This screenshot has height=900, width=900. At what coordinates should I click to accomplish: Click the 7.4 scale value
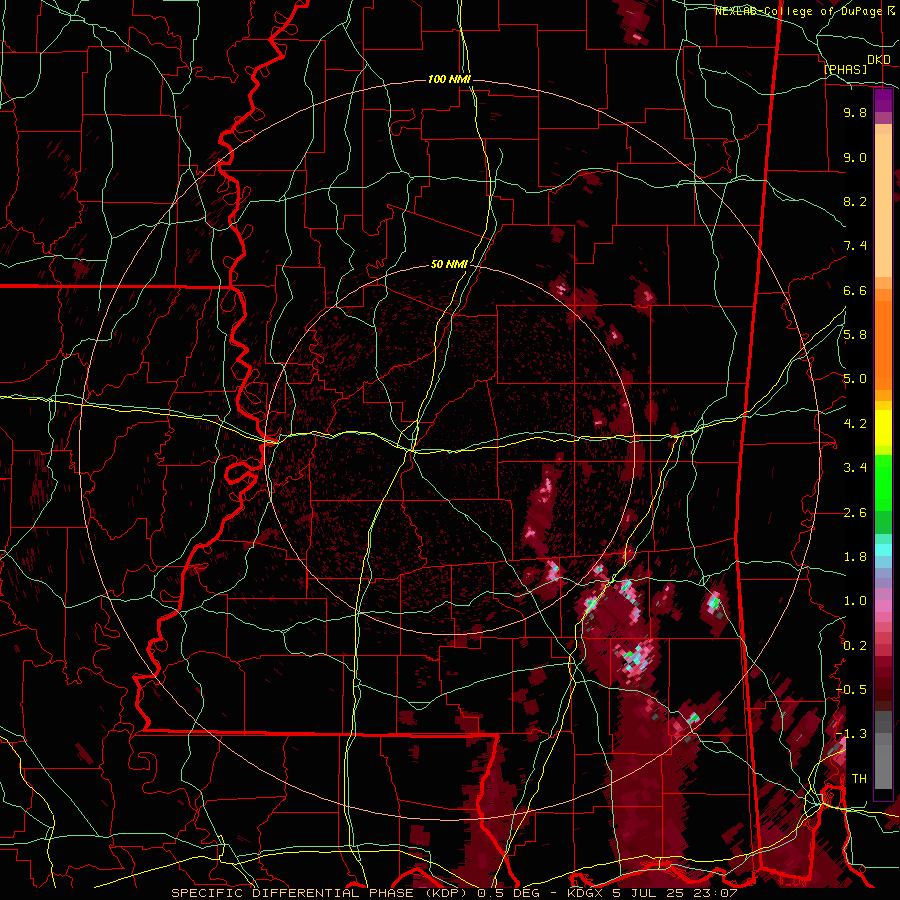pyautogui.click(x=855, y=246)
